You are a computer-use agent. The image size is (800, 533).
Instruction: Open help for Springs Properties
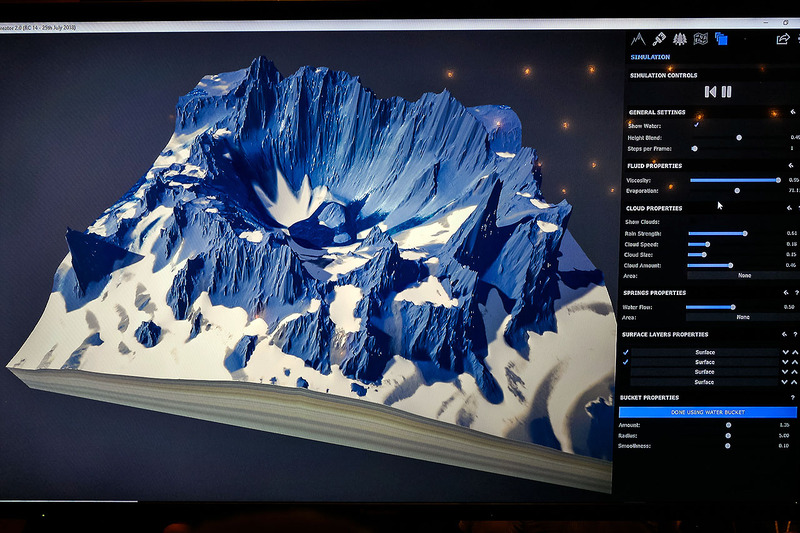point(796,293)
